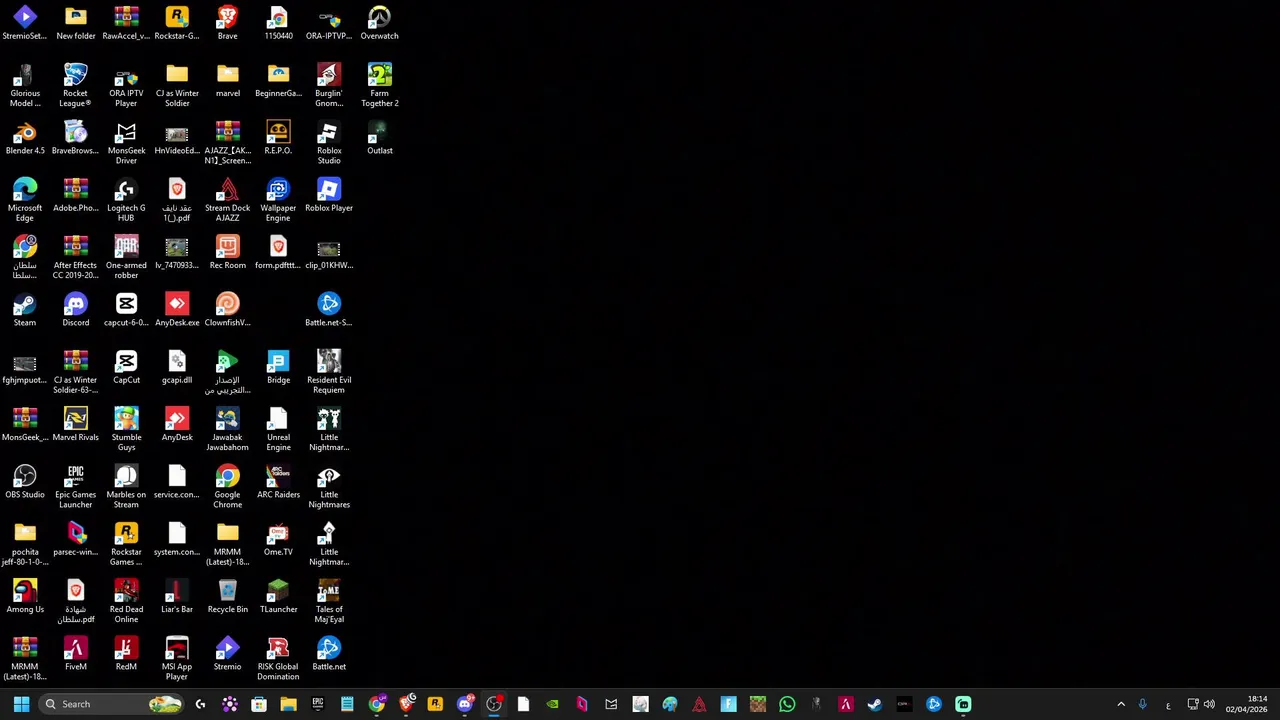Open the marvel folder
Image resolution: width=1280 pixels, height=720 pixels.
tap(227, 80)
